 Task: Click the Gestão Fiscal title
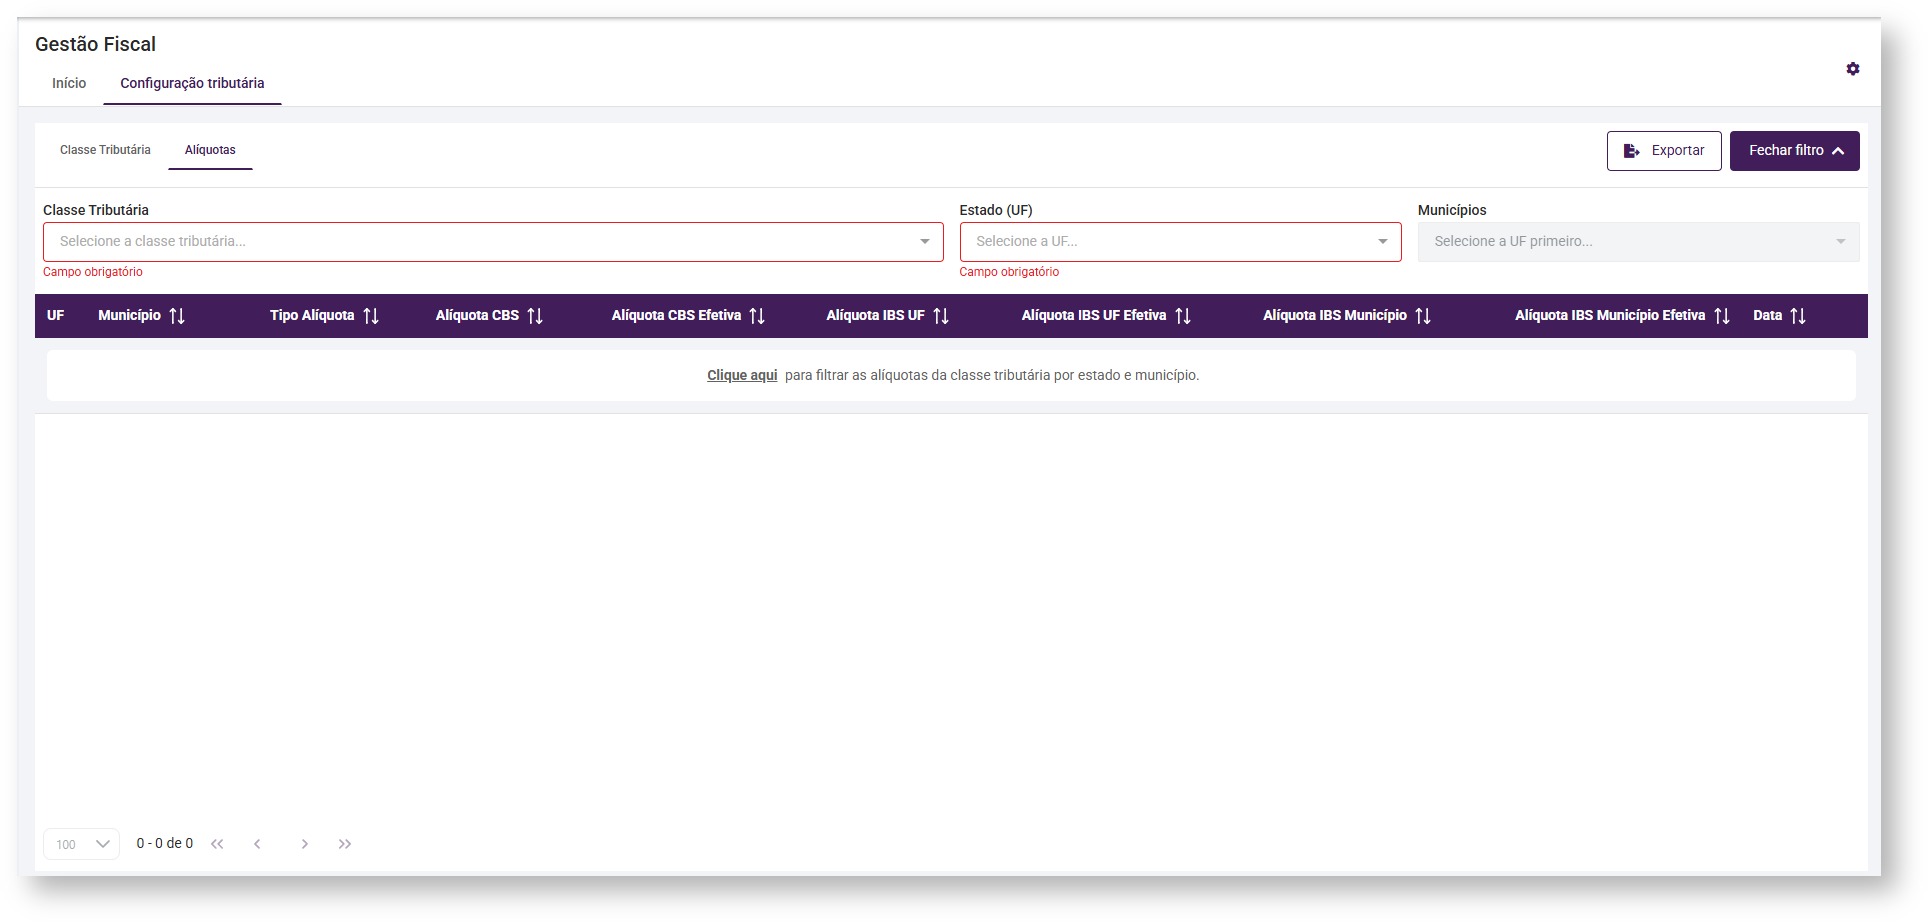[96, 44]
